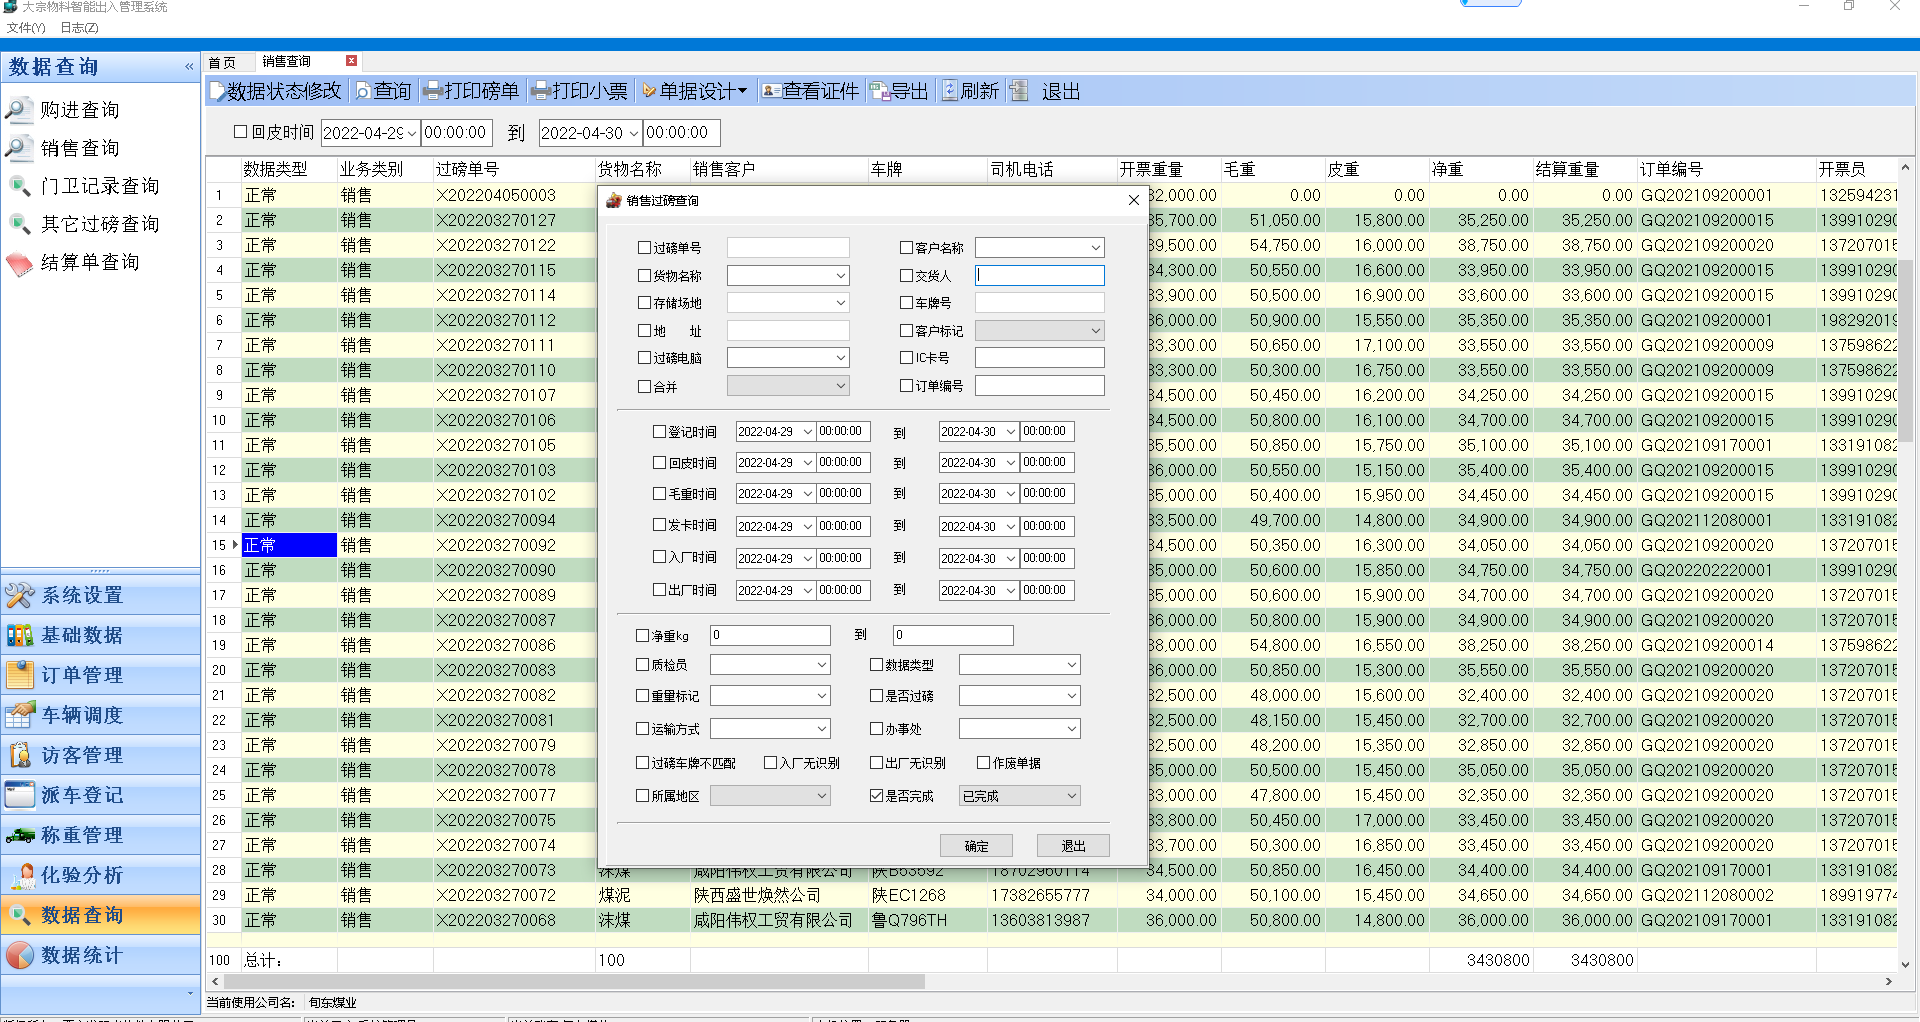Expand the 客户名称 dropdown list
Viewport: 1920px width, 1022px height.
(x=1095, y=248)
